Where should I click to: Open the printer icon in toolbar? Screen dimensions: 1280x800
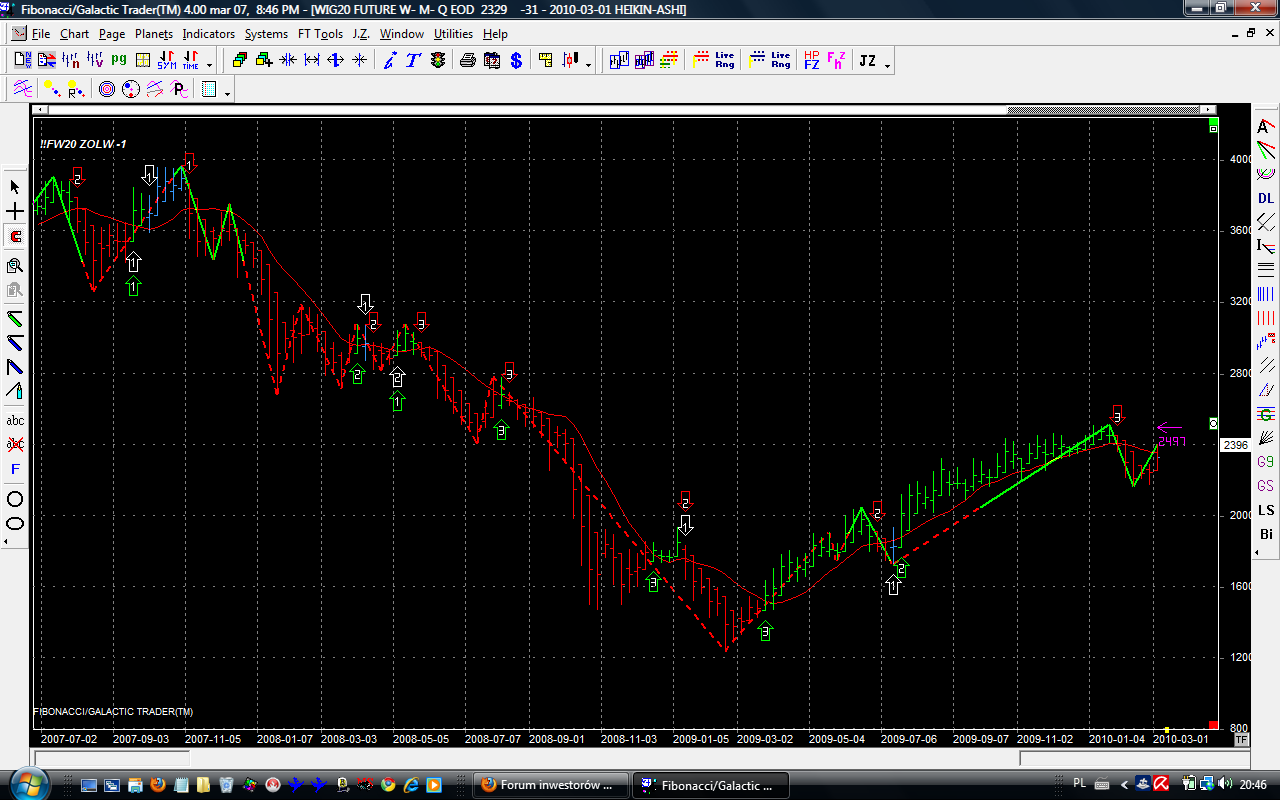pos(467,61)
